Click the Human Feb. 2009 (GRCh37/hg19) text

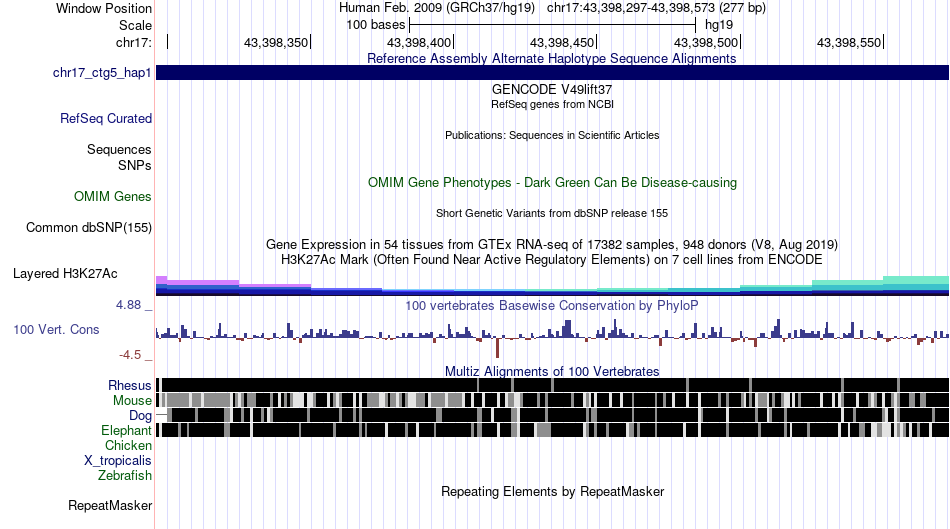[x=437, y=8]
